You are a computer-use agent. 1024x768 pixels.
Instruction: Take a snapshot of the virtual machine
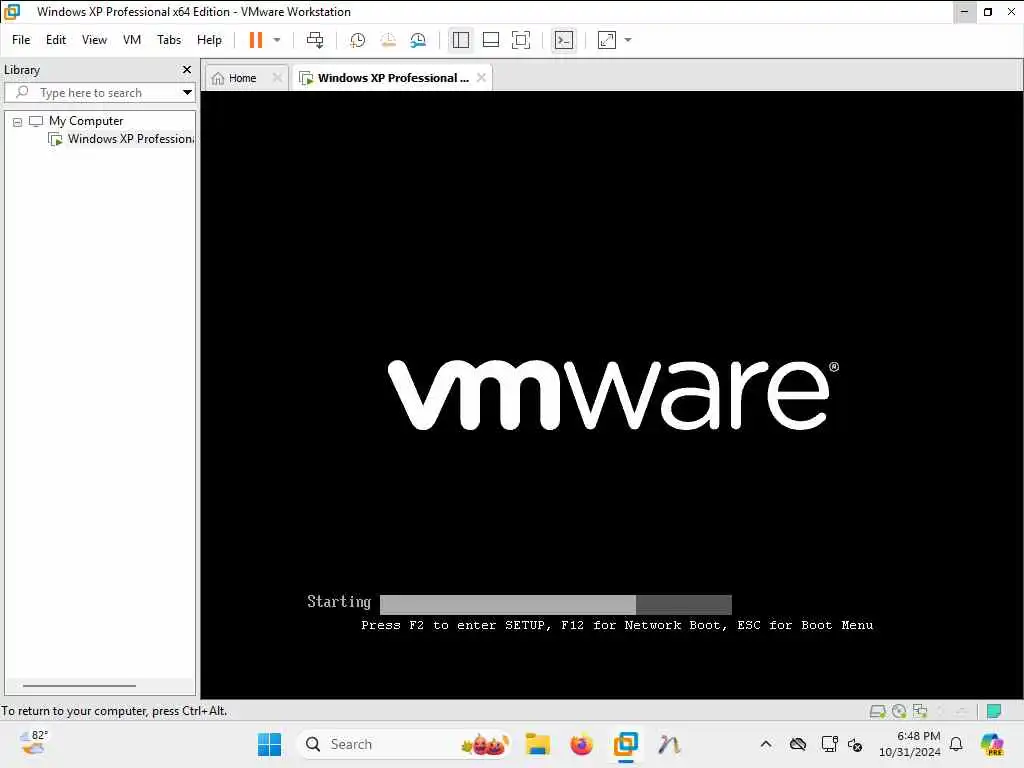tap(357, 40)
